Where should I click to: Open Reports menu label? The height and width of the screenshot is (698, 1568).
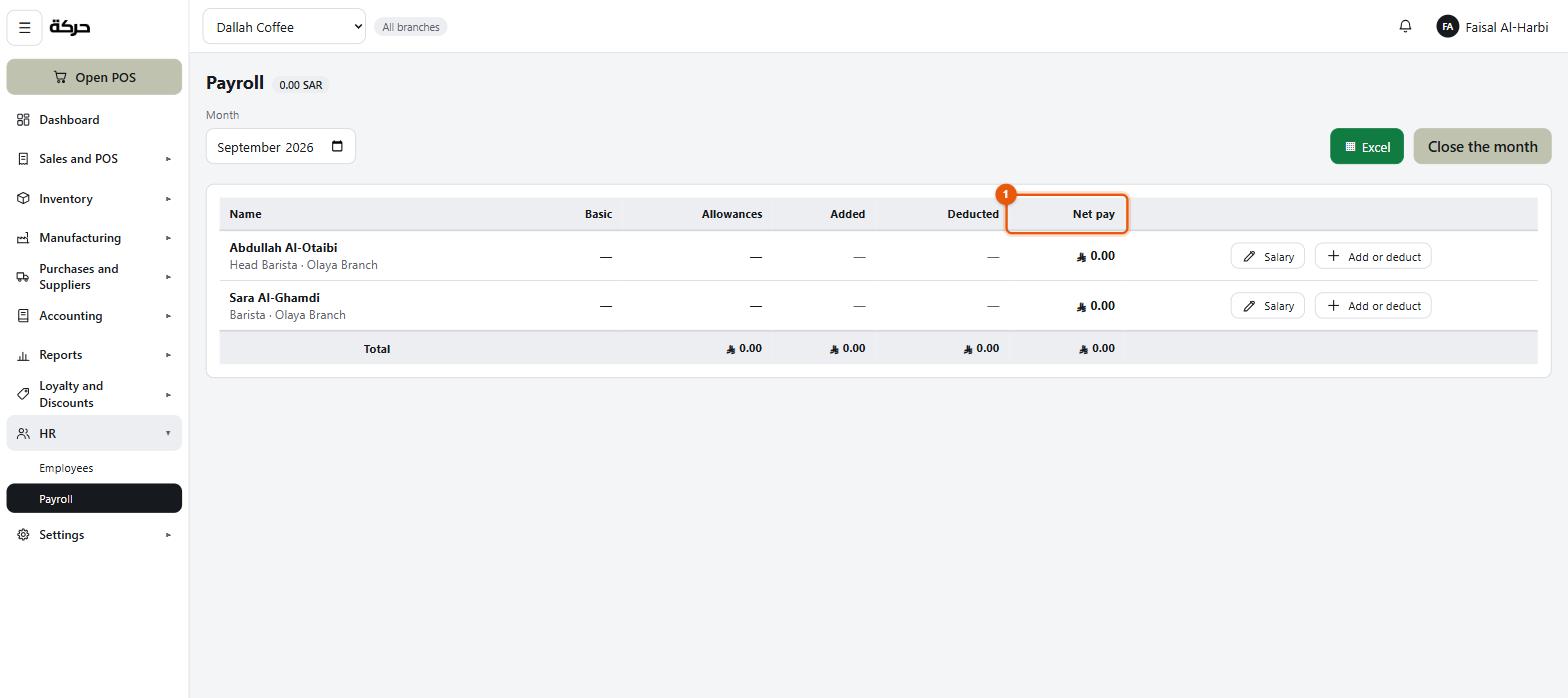(x=61, y=355)
